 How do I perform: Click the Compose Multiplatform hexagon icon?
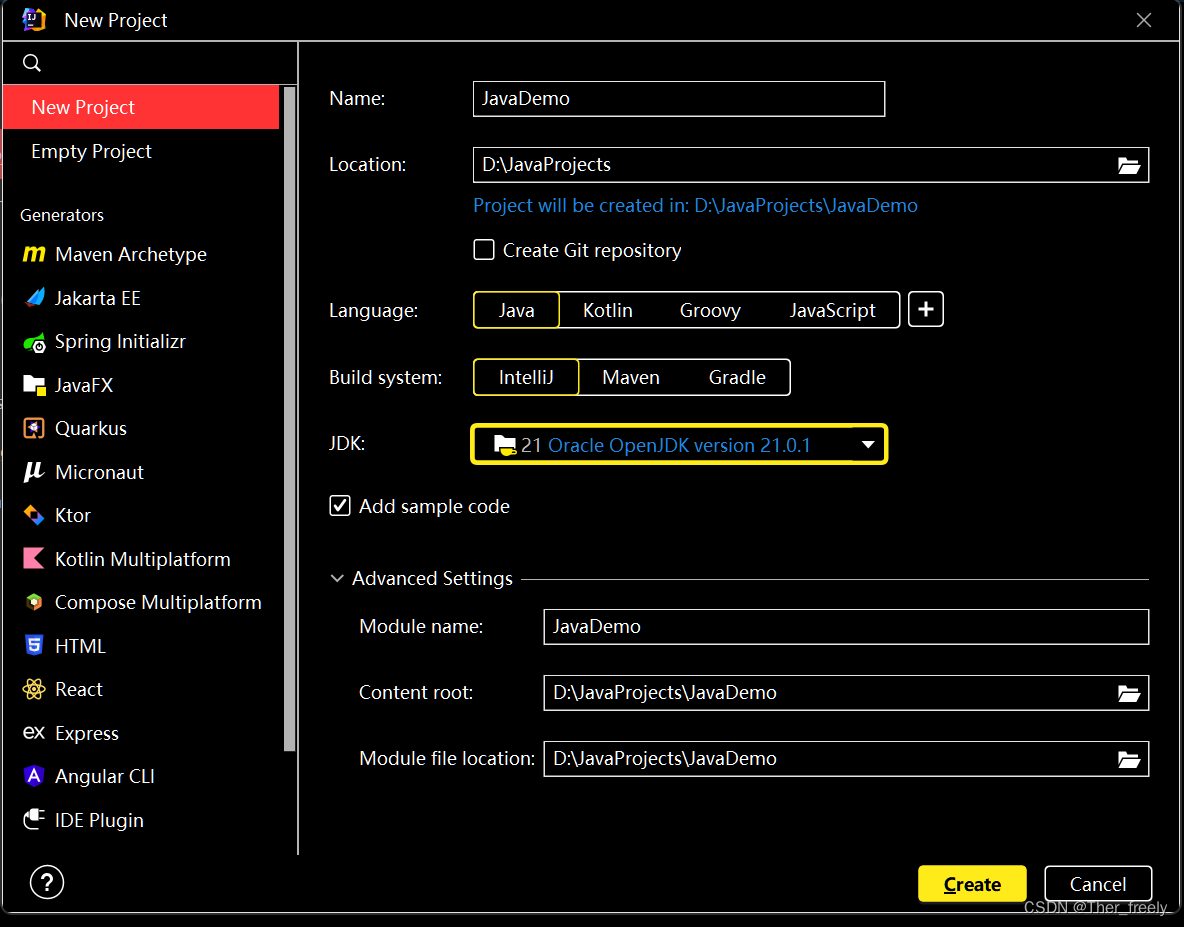pyautogui.click(x=34, y=602)
